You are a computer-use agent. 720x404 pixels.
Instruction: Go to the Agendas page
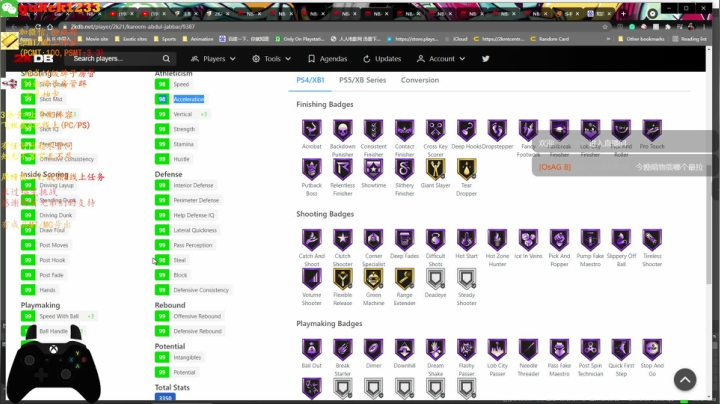point(327,59)
